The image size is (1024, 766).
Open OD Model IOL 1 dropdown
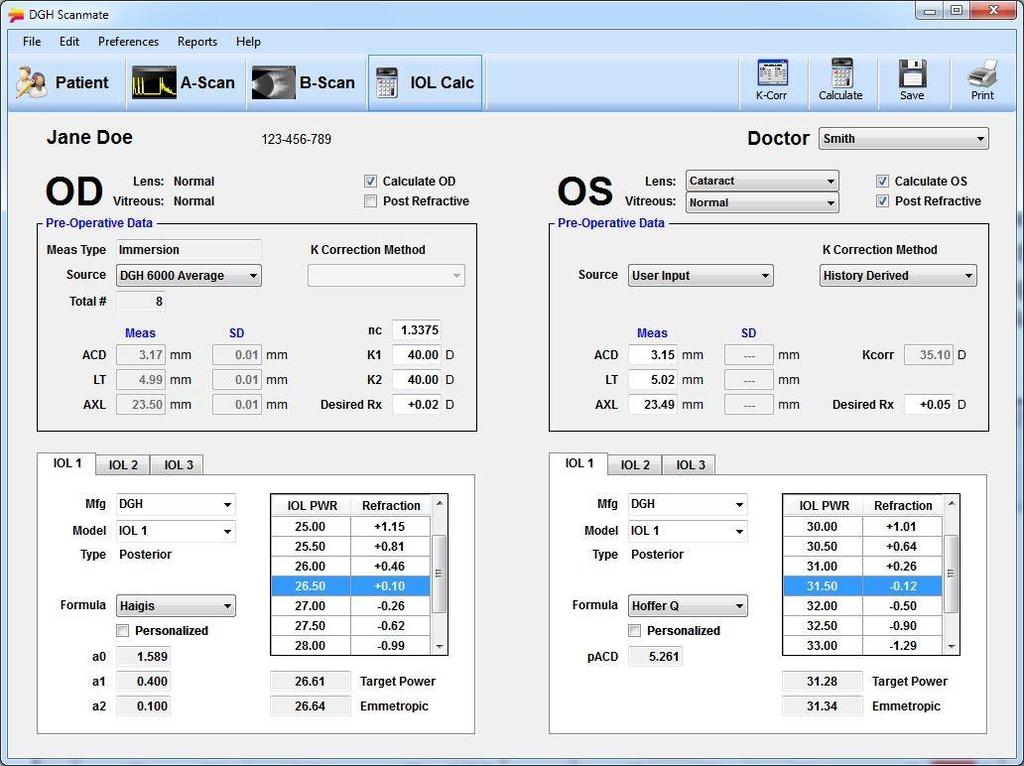pyautogui.click(x=176, y=531)
